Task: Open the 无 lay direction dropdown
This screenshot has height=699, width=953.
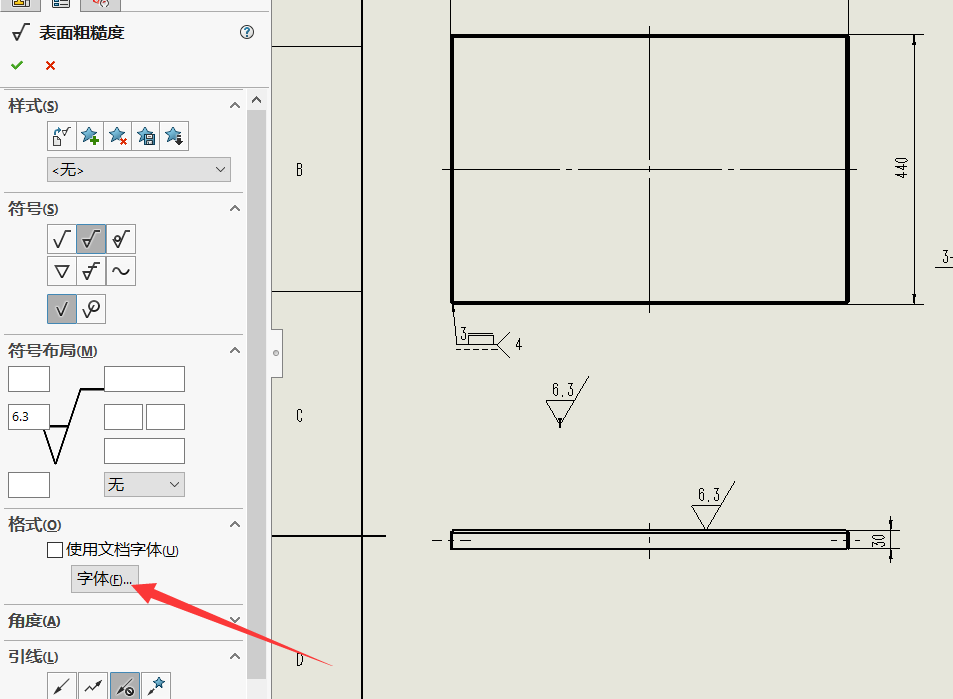Action: coord(145,484)
